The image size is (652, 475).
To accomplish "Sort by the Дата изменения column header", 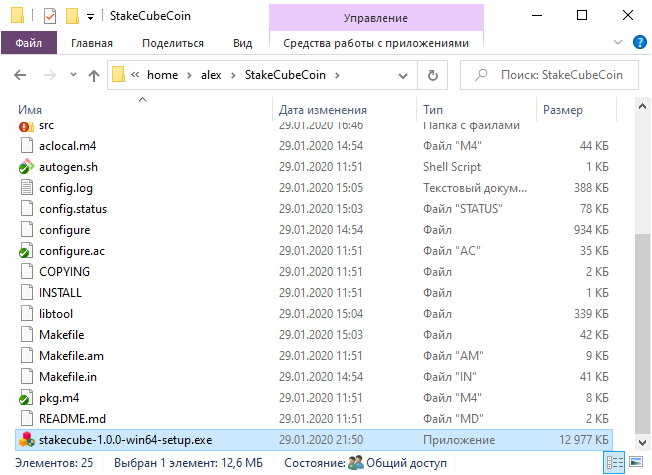I will coord(323,110).
